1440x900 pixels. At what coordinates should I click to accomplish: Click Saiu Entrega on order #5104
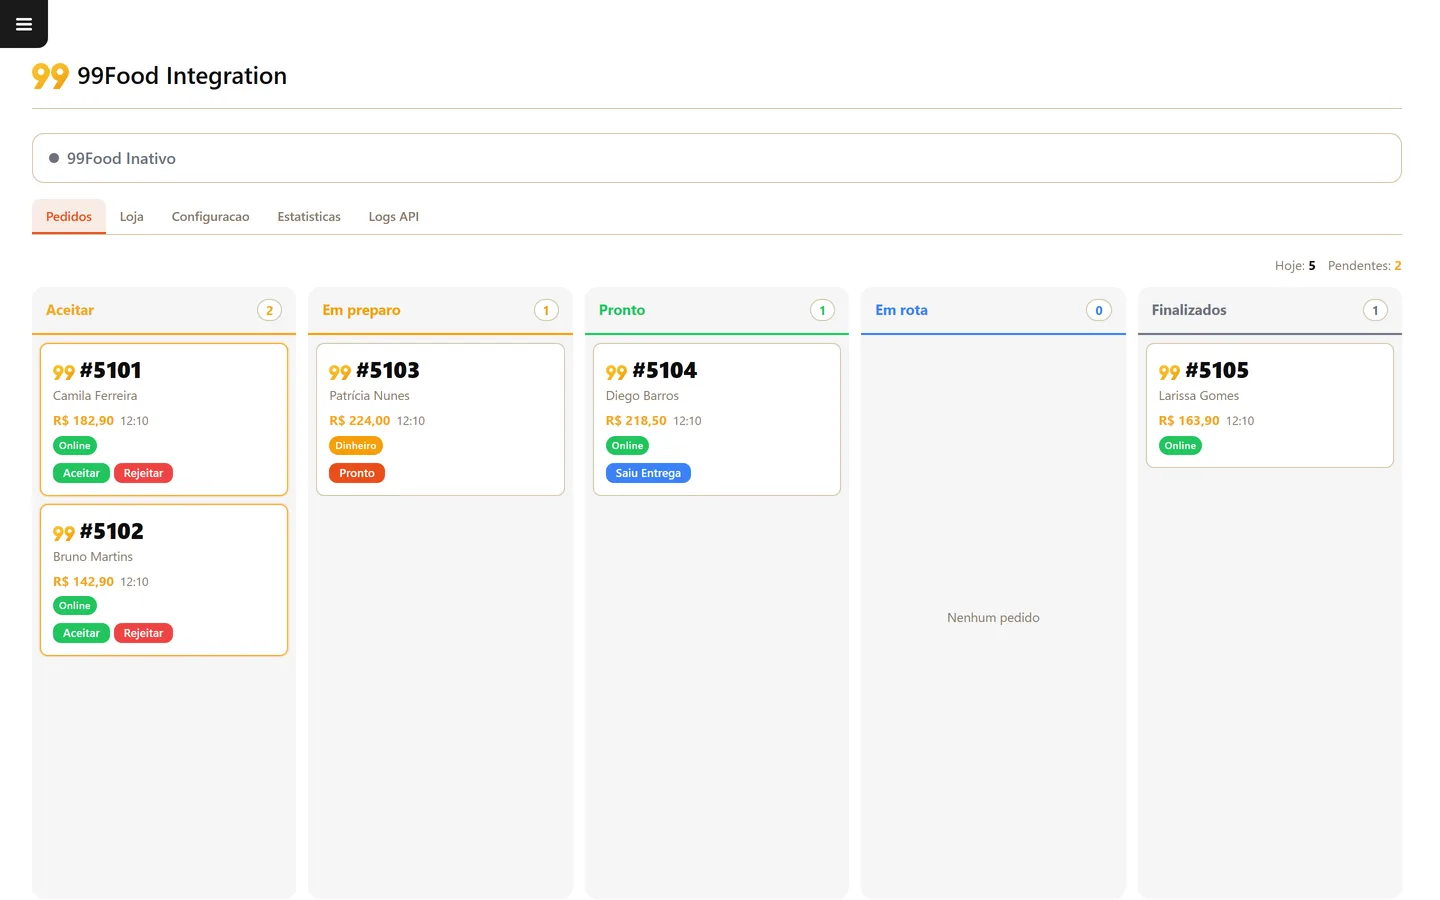click(648, 473)
